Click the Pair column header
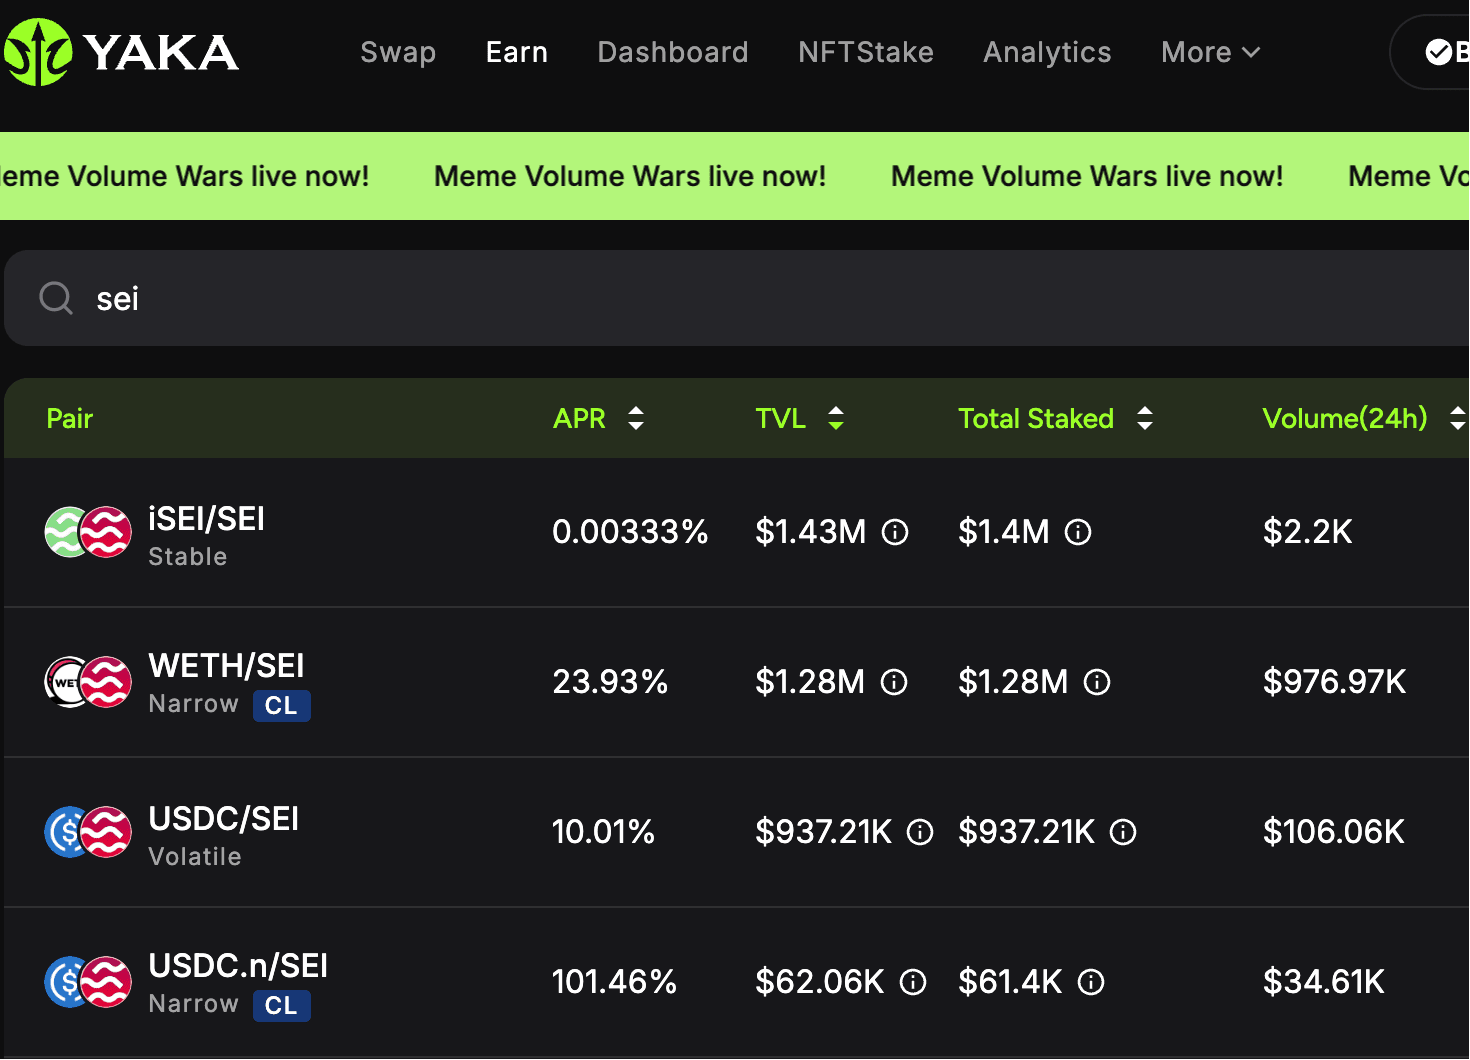This screenshot has height=1060, width=1470. [x=70, y=418]
